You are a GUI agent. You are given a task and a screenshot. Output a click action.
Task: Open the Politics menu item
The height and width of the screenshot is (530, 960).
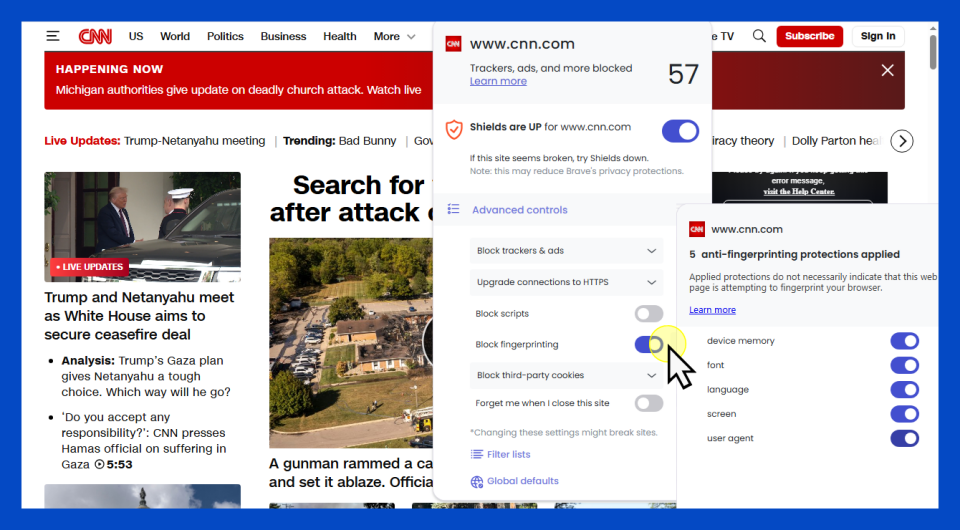tap(225, 36)
